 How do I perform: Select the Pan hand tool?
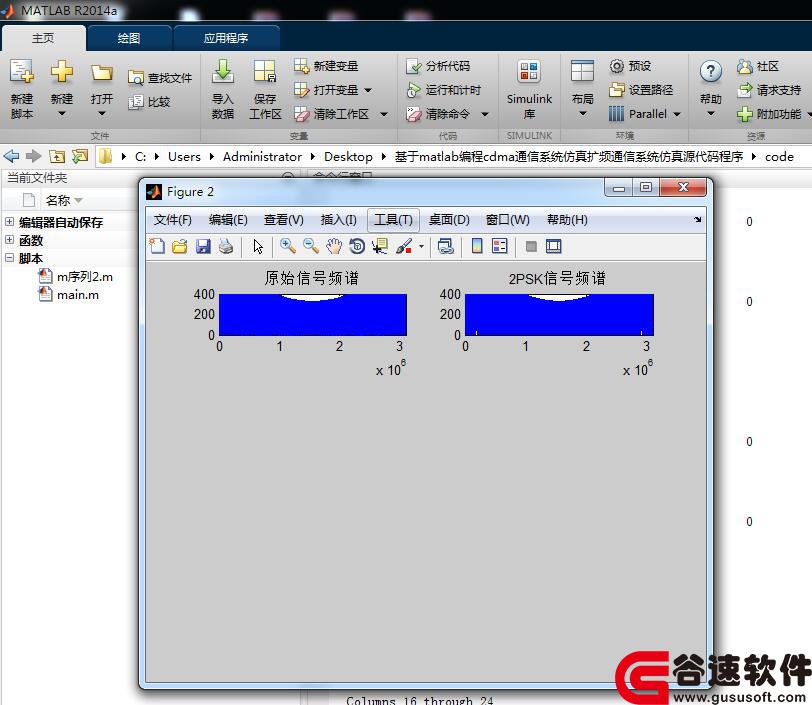(334, 247)
